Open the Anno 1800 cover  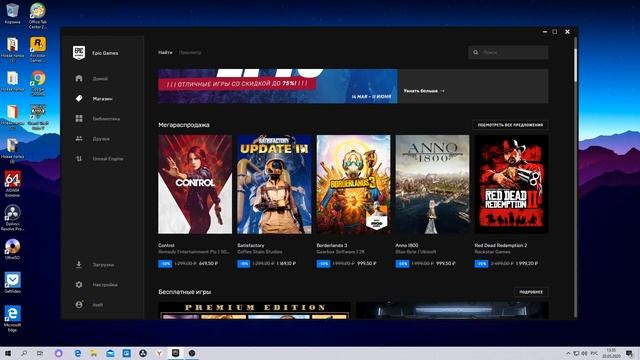(x=432, y=184)
